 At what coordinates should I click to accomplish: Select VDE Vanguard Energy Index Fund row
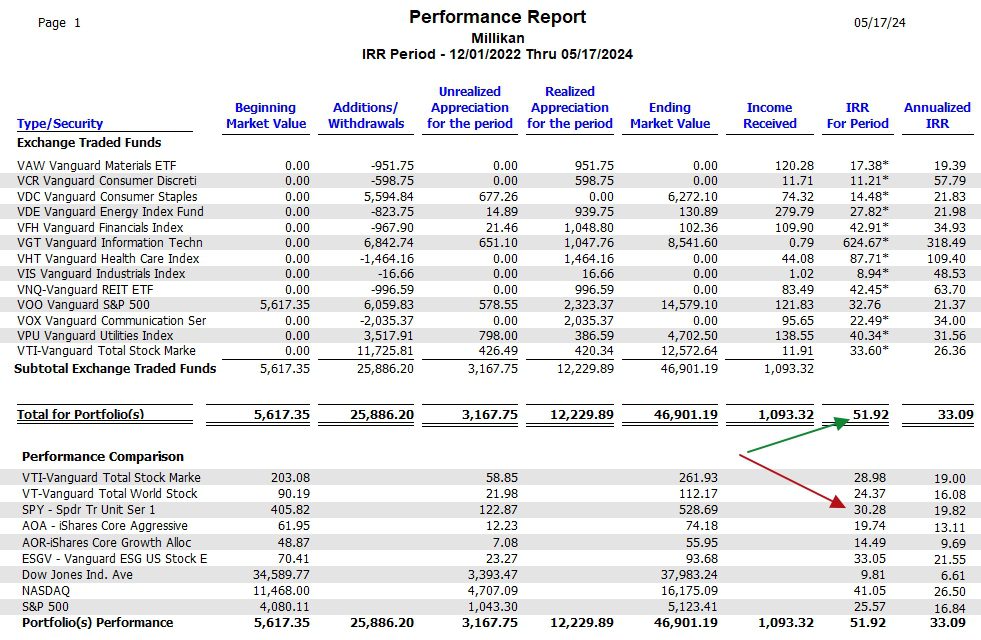pyautogui.click(x=490, y=211)
